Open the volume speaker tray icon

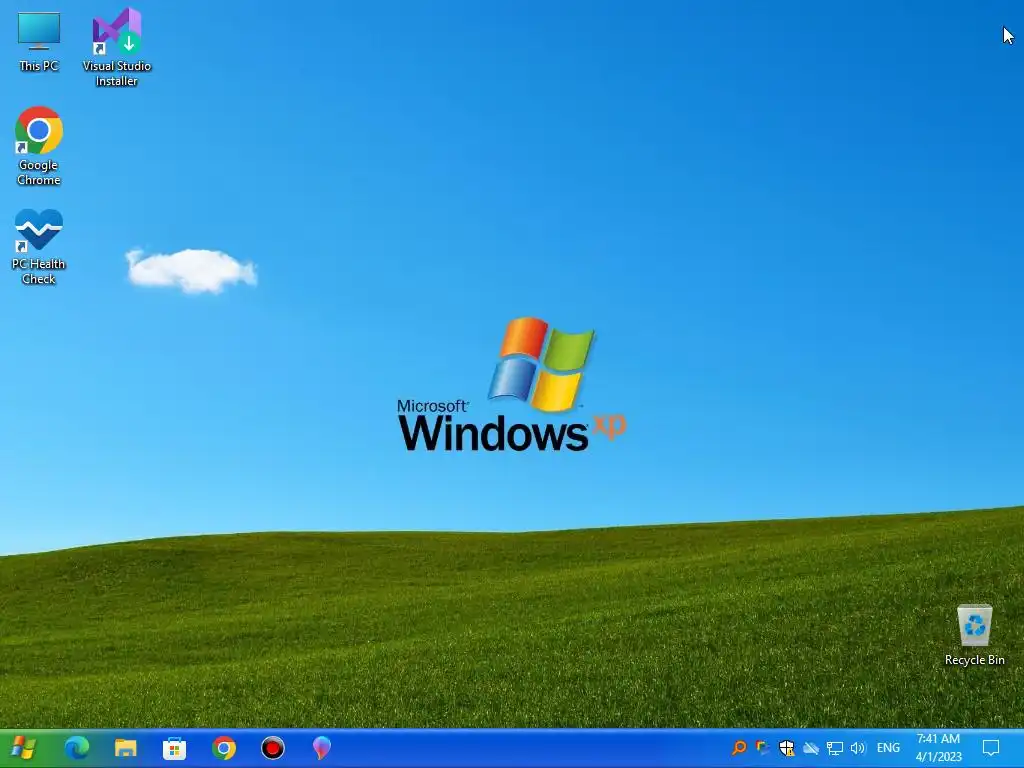(858, 748)
